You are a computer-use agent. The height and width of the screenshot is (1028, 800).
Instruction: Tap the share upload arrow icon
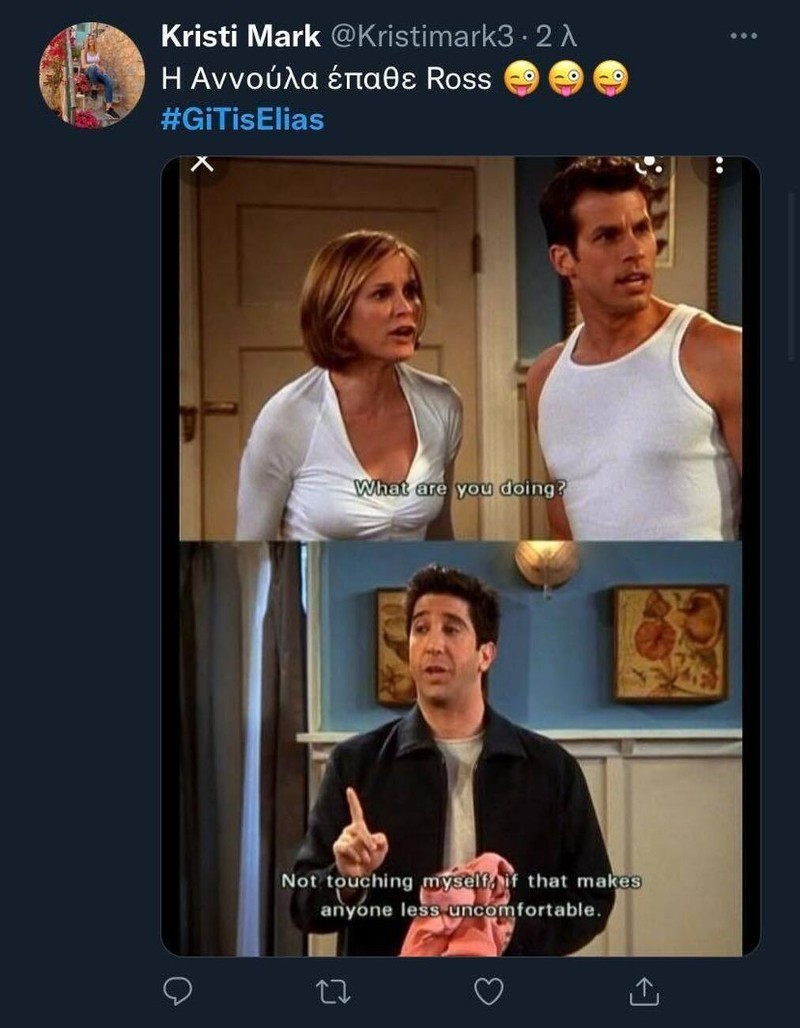(644, 991)
